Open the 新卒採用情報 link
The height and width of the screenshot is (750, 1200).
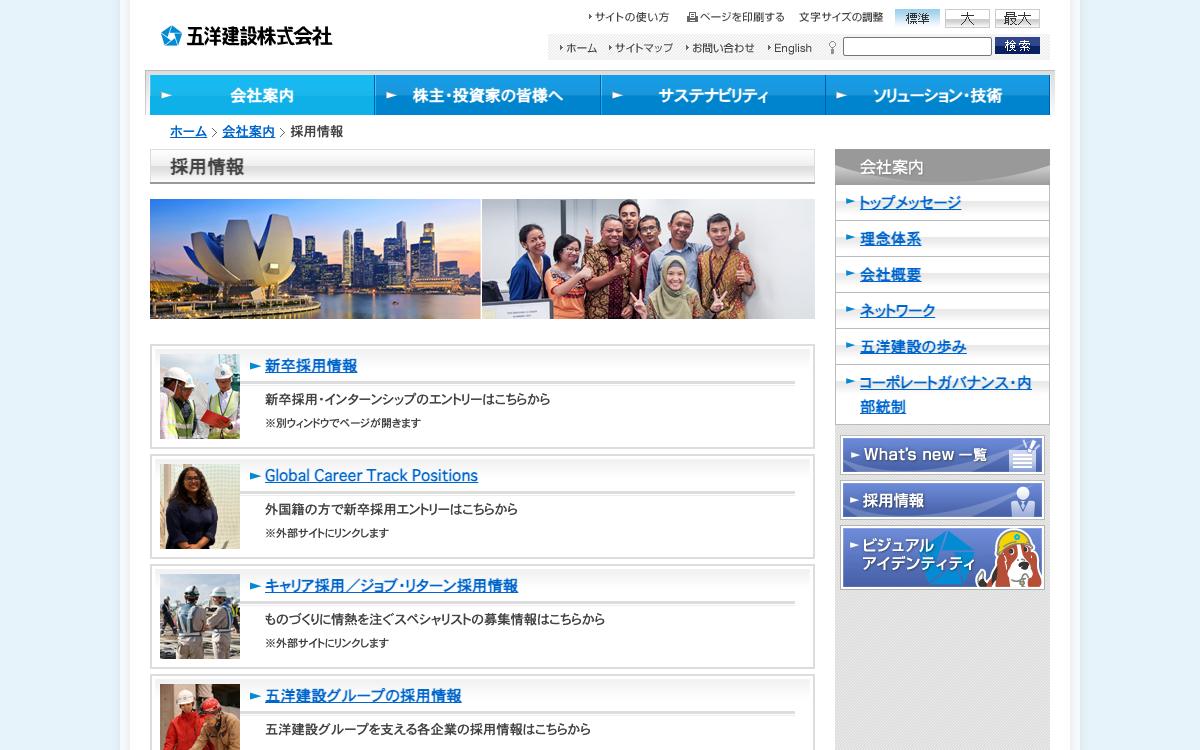(311, 366)
